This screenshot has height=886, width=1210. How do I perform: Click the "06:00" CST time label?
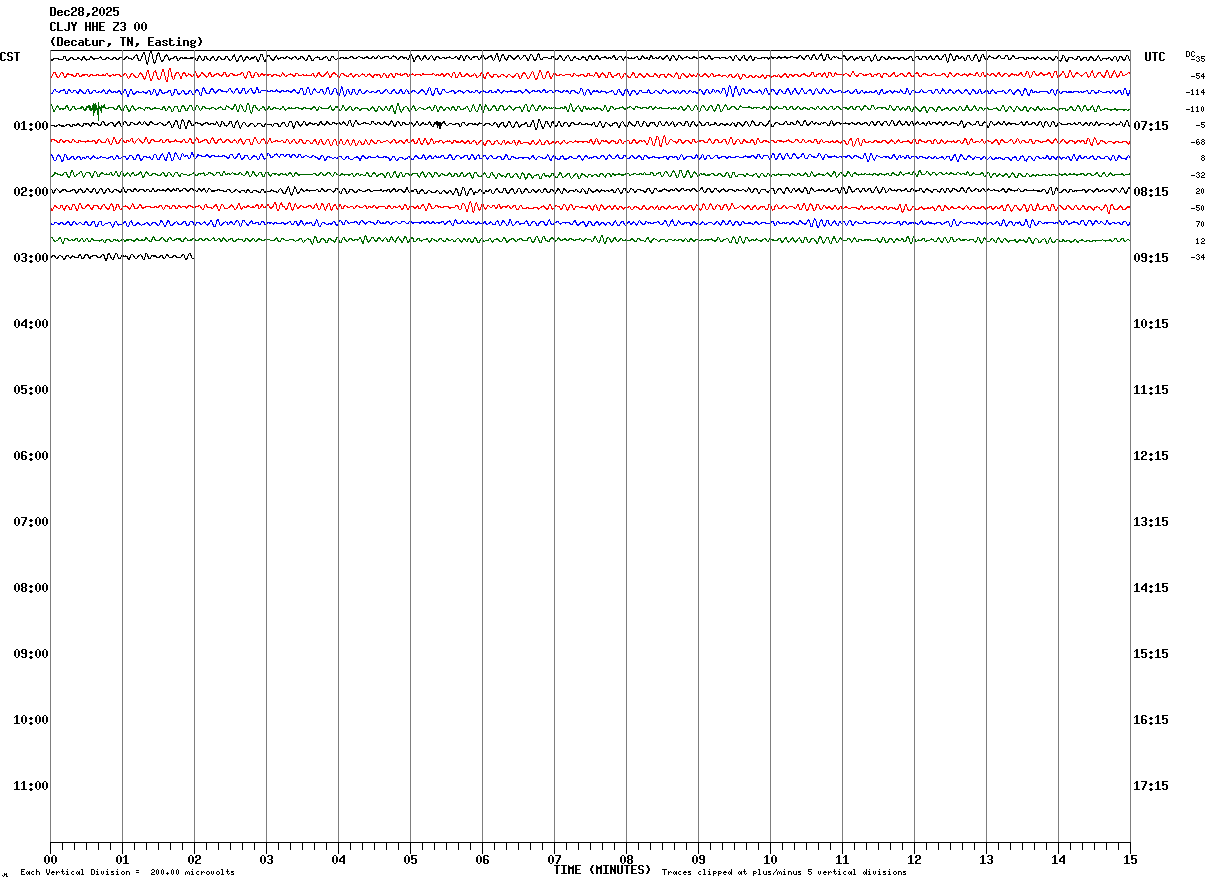click(x=31, y=456)
